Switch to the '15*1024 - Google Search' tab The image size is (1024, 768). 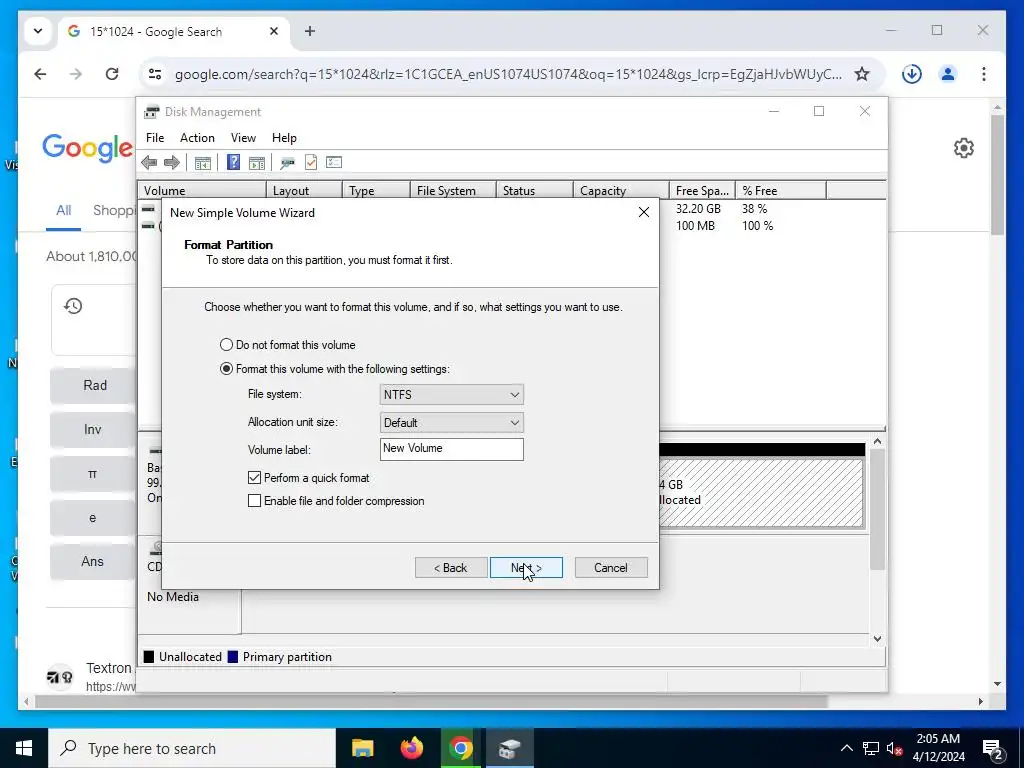174,31
